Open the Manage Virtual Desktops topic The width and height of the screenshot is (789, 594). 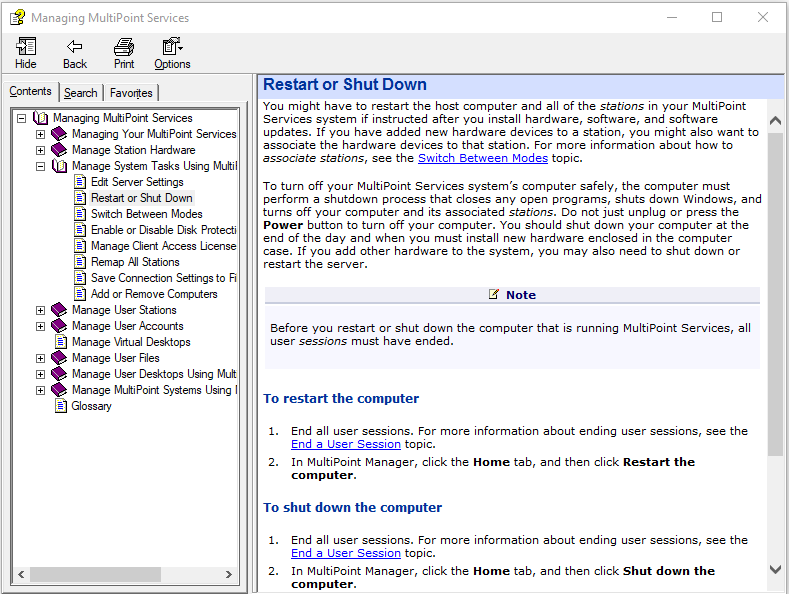point(131,342)
